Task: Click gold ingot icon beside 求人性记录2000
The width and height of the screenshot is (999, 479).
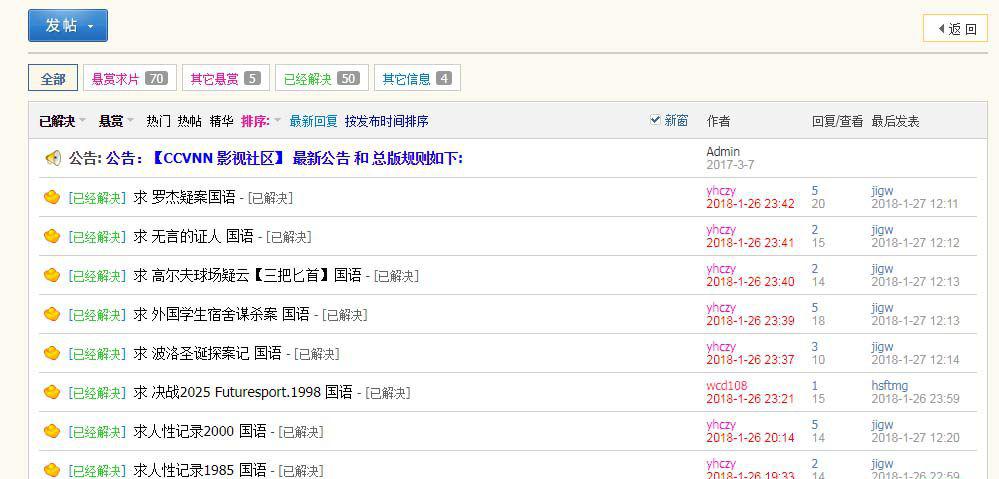Action: (52, 431)
